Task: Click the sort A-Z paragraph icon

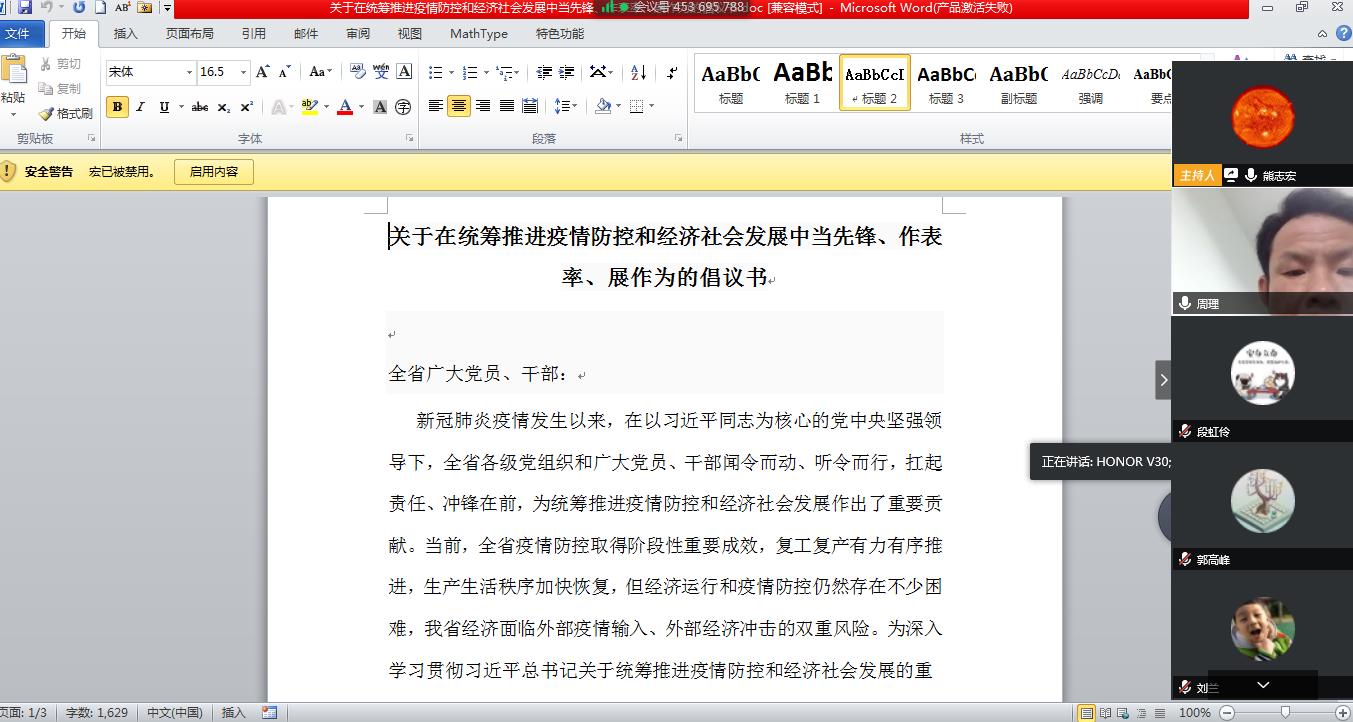Action: point(639,72)
